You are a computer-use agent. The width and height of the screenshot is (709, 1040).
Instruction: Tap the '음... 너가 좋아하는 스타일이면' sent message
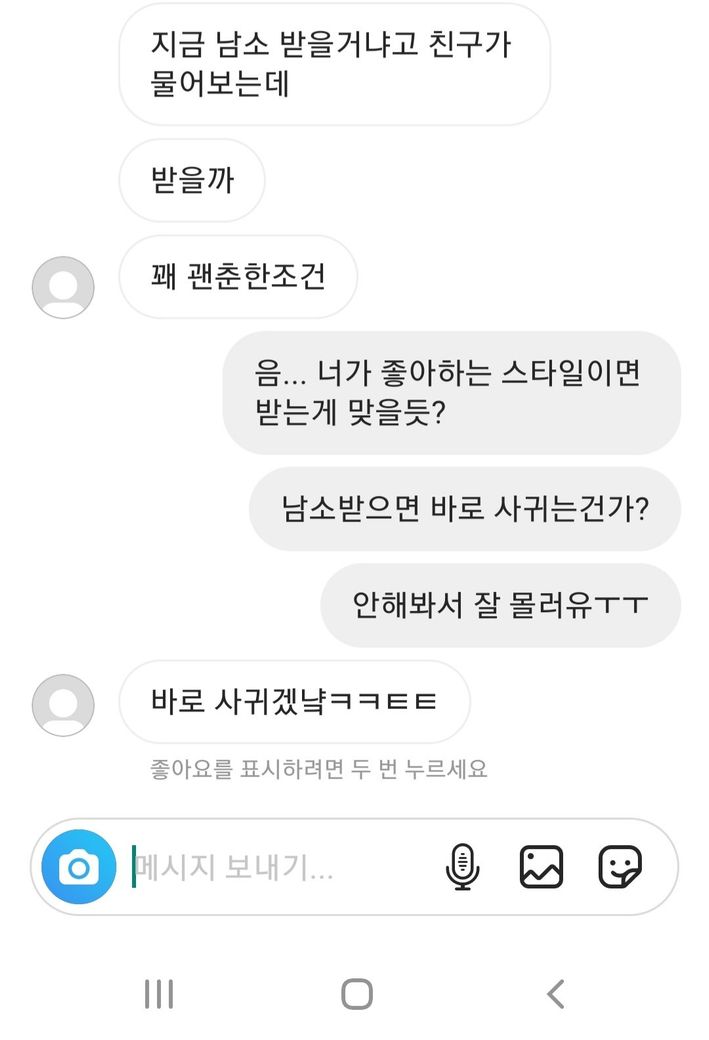451,393
